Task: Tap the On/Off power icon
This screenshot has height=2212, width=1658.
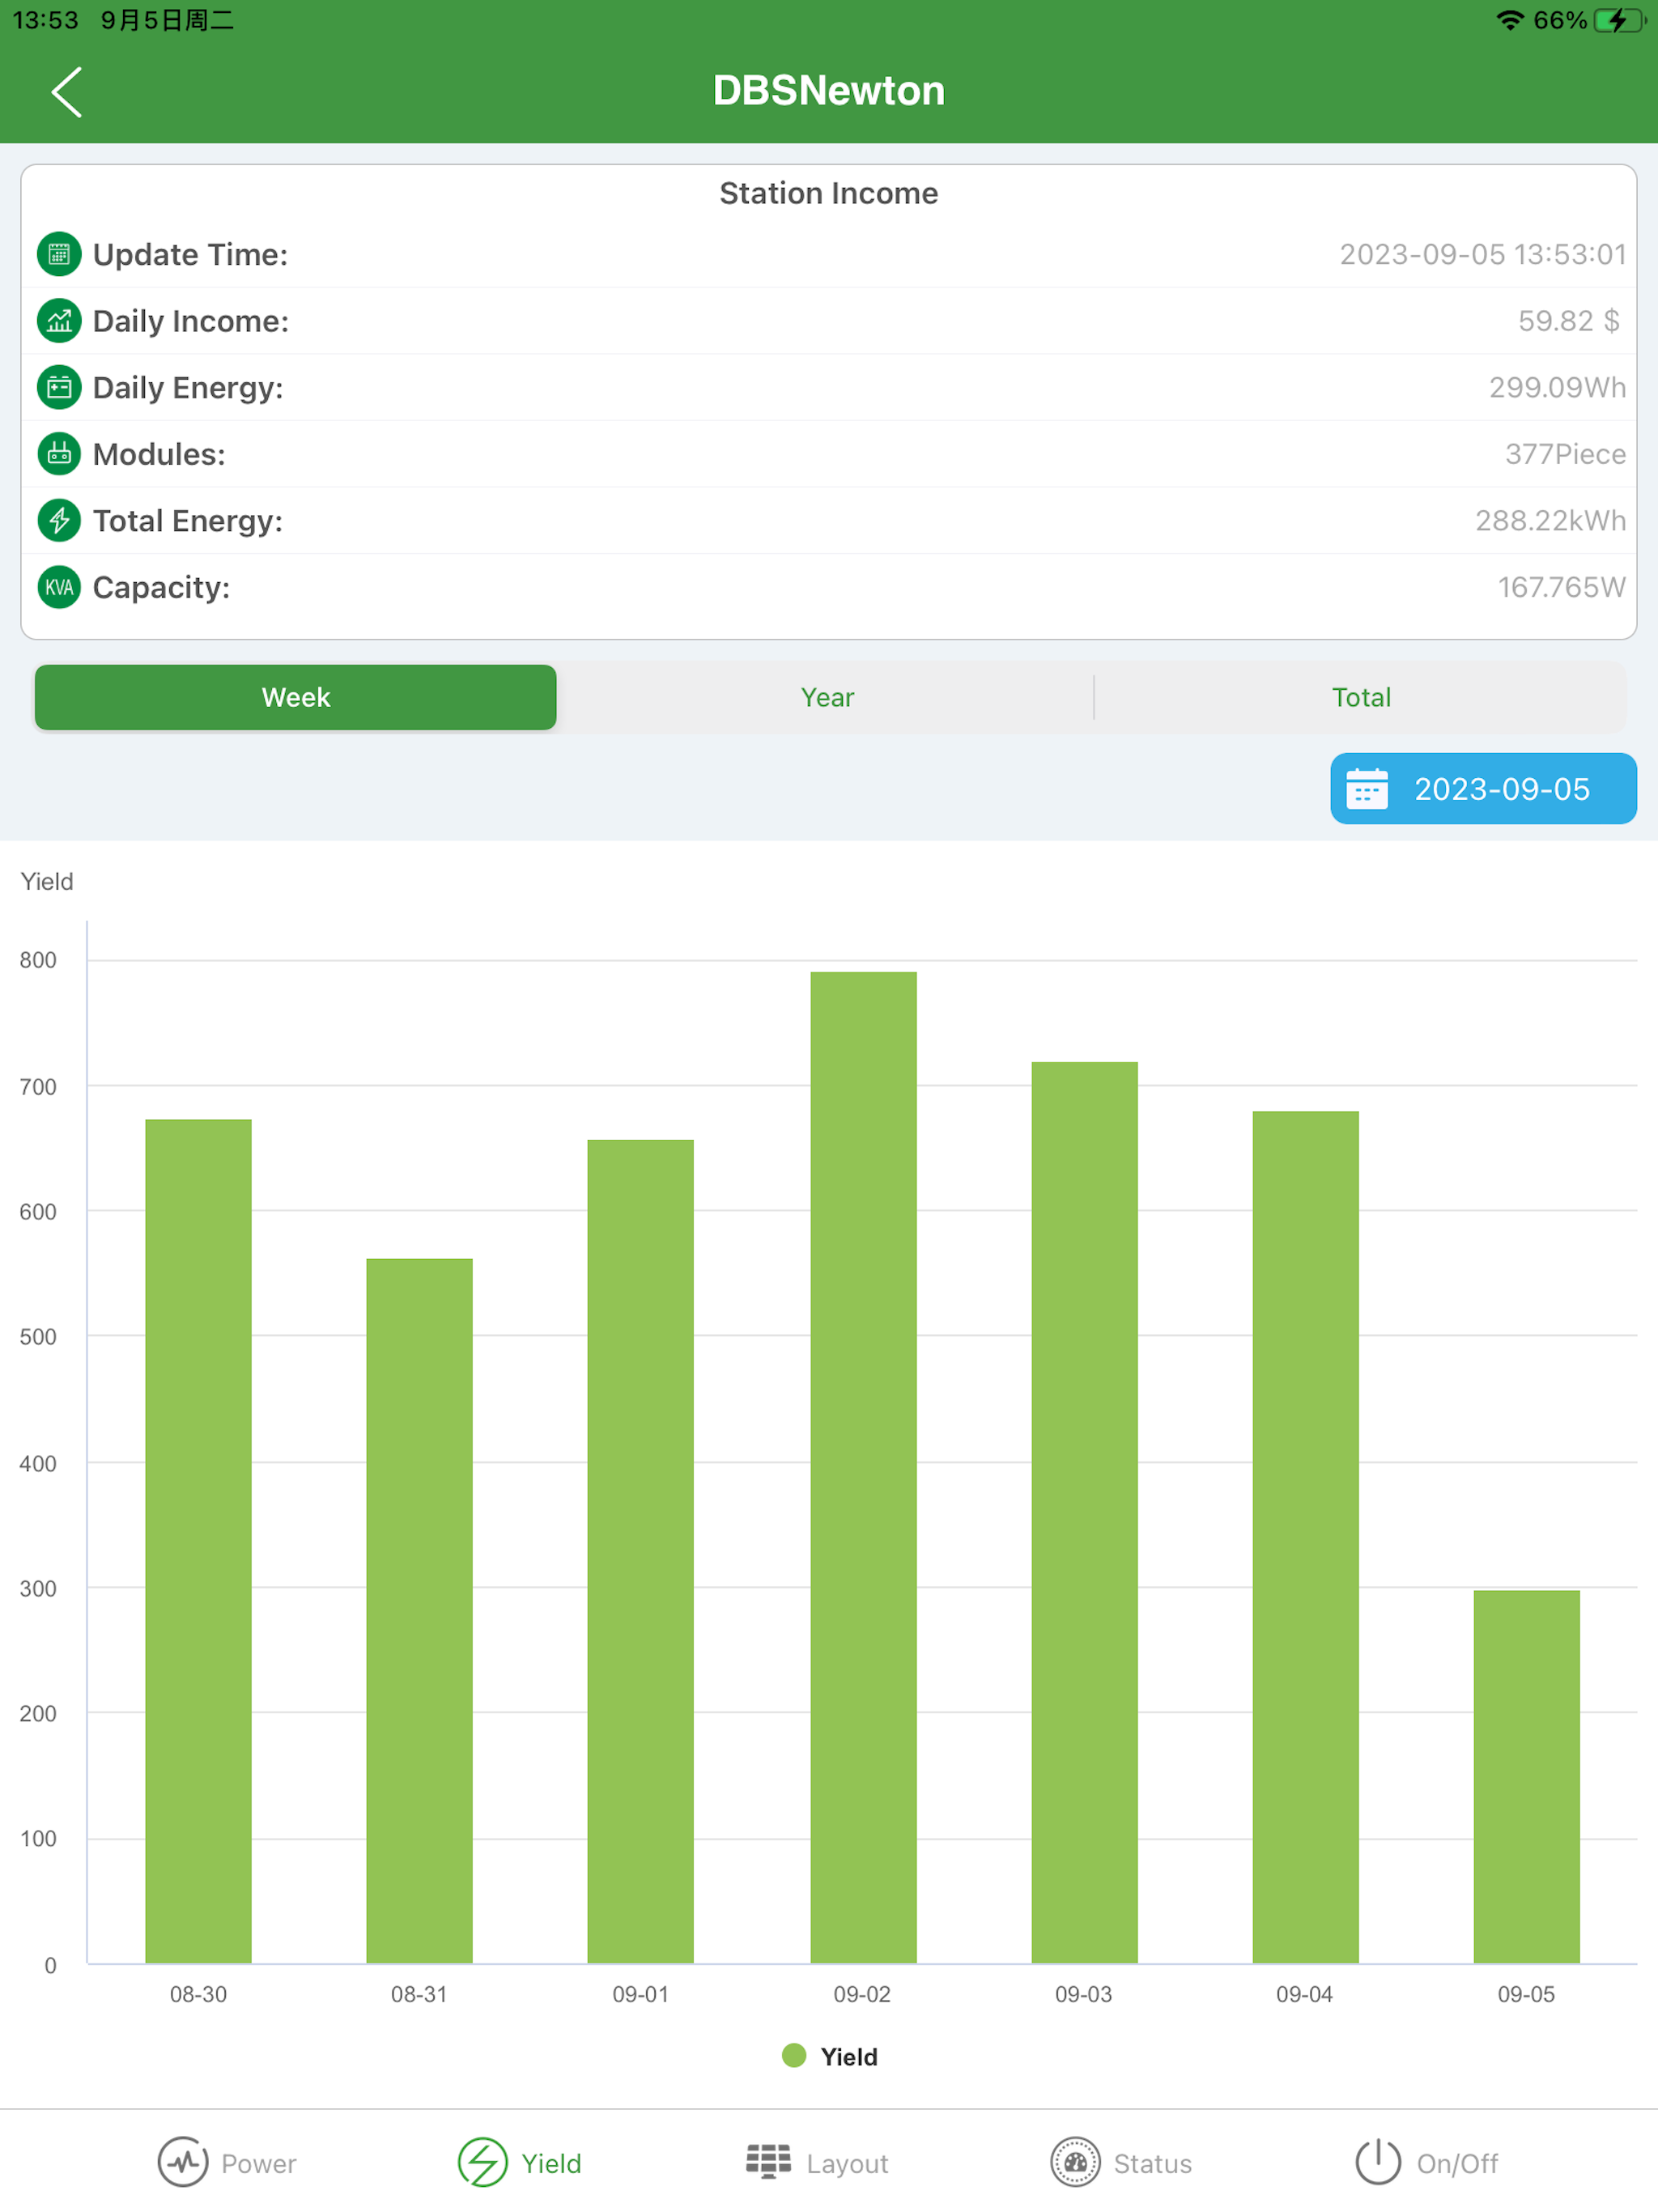Action: pyautogui.click(x=1378, y=2162)
